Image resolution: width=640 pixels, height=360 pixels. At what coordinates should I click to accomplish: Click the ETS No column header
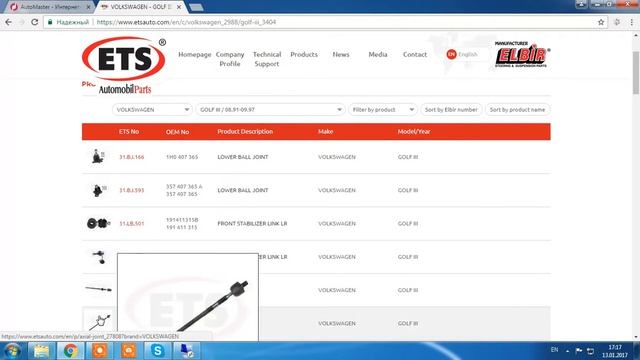pyautogui.click(x=129, y=131)
